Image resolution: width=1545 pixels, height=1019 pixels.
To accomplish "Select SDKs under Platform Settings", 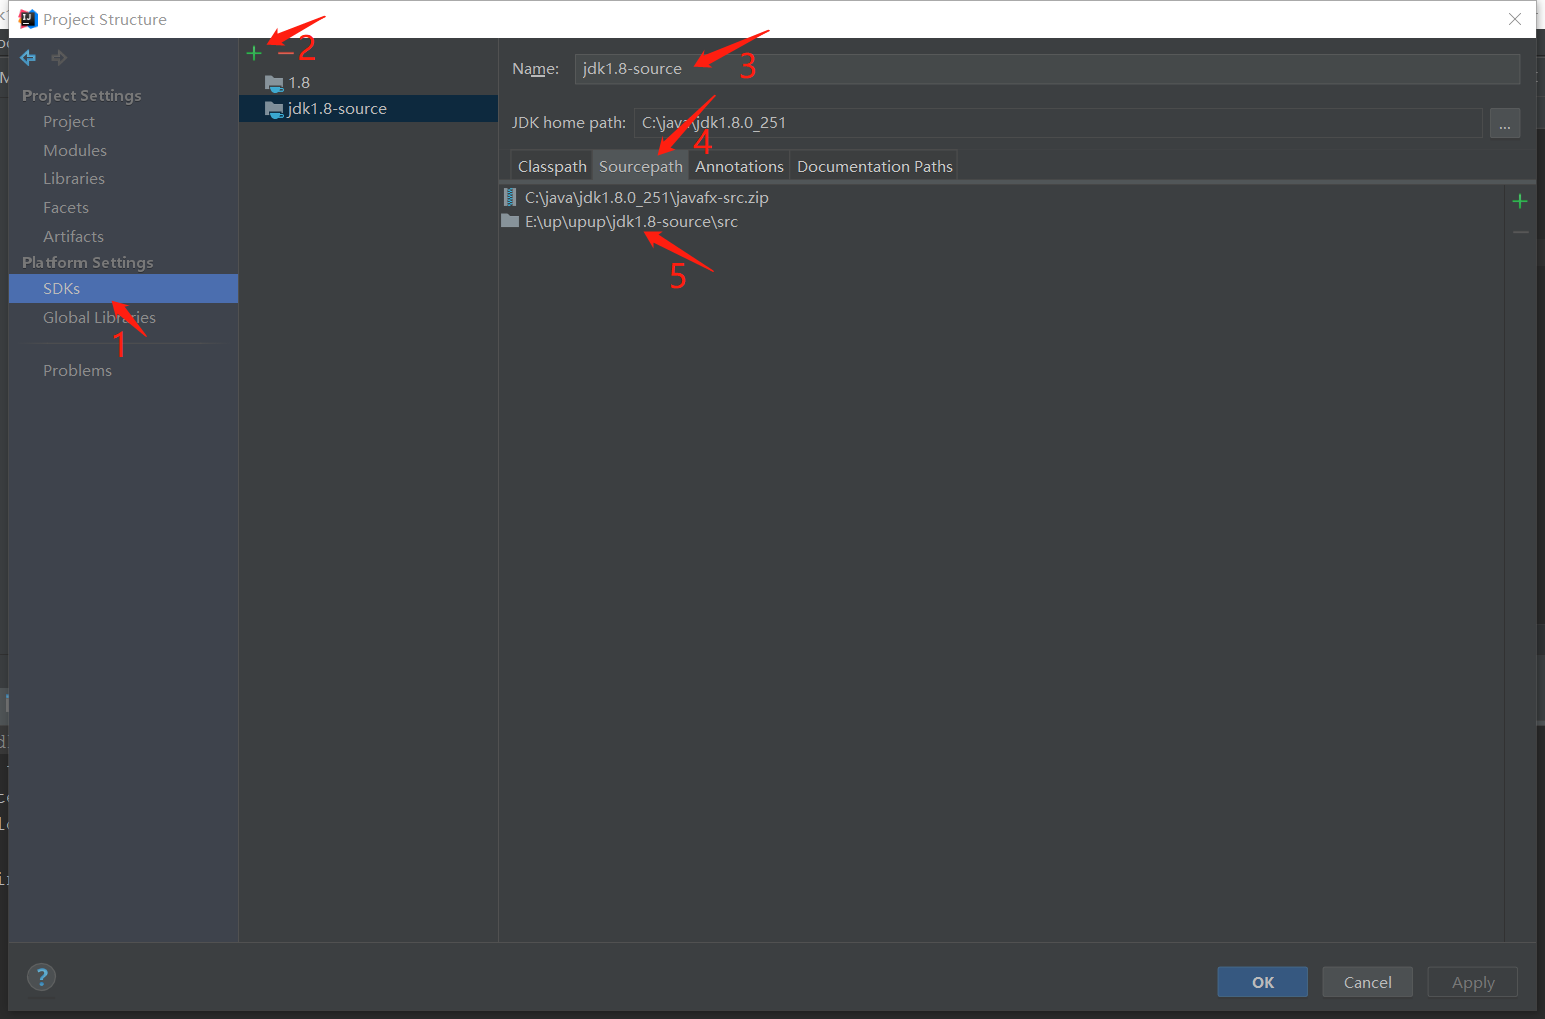I will coord(124,288).
